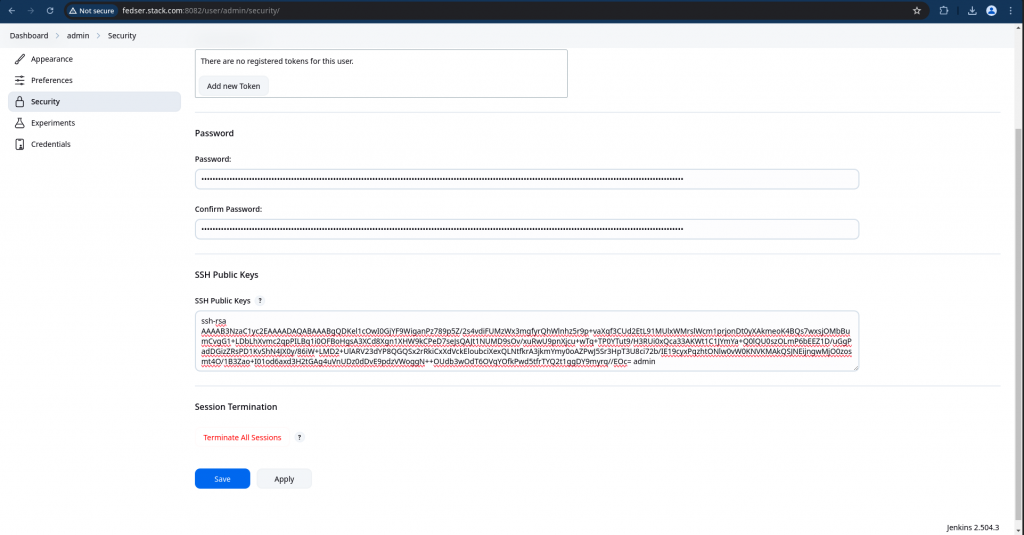Open help for Terminate All Sessions
This screenshot has width=1024, height=535.
point(299,437)
